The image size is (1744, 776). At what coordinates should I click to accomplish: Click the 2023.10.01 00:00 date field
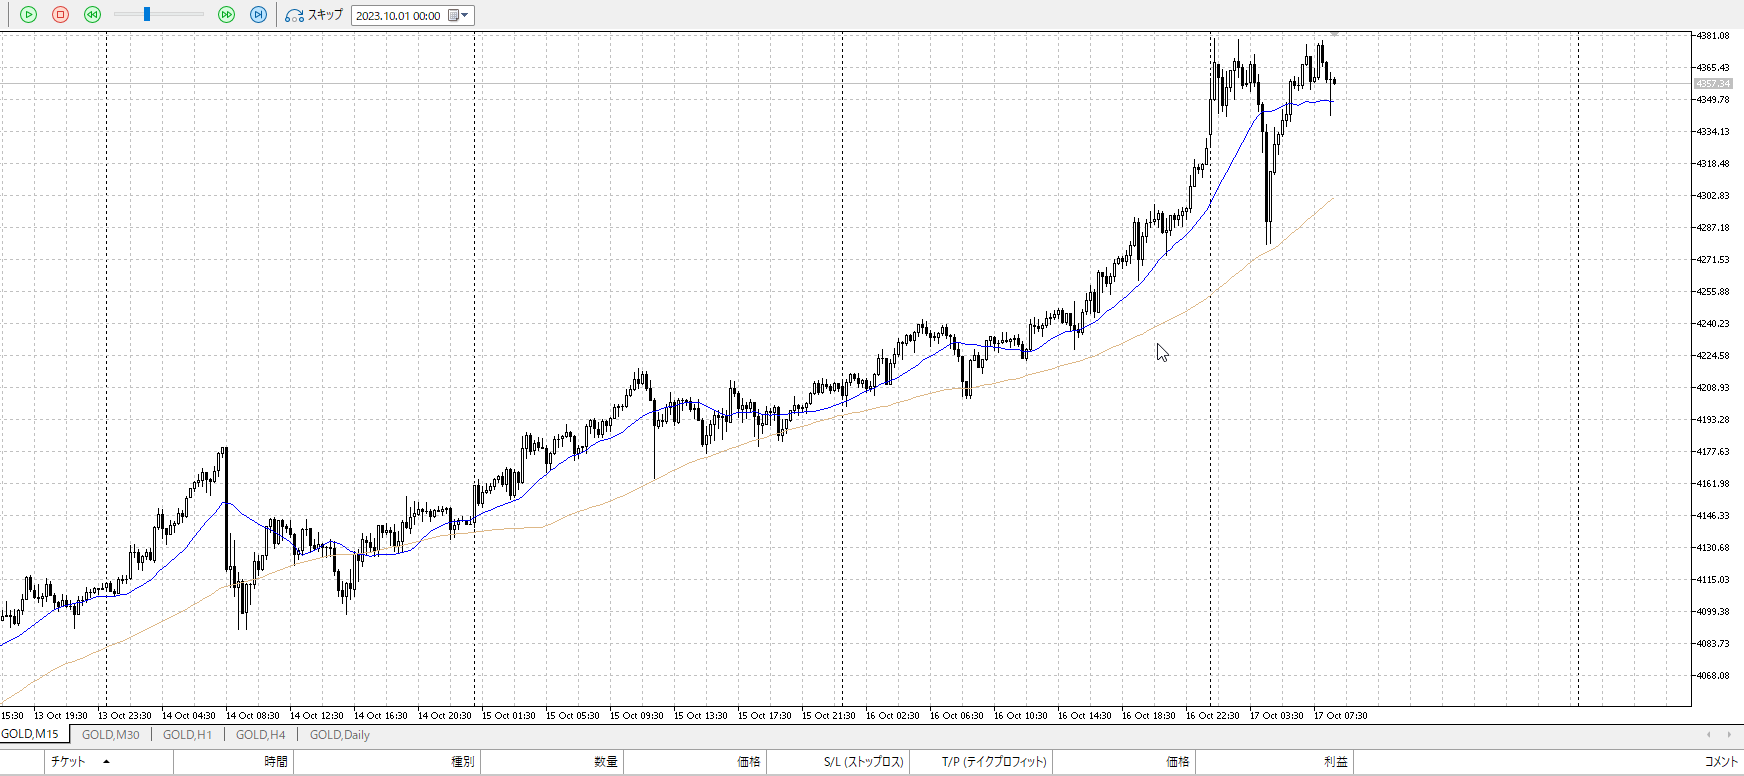[x=398, y=16]
